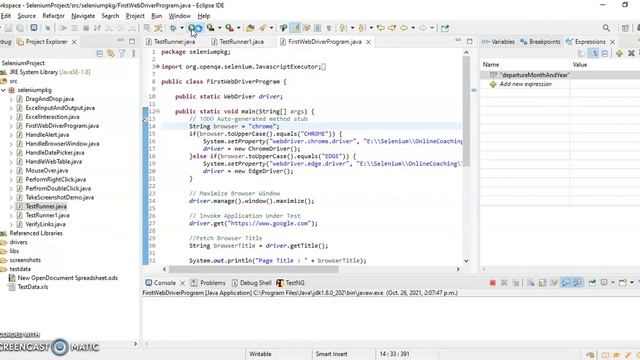Switch to TestRunner1.java editor tab

pyautogui.click(x=238, y=42)
